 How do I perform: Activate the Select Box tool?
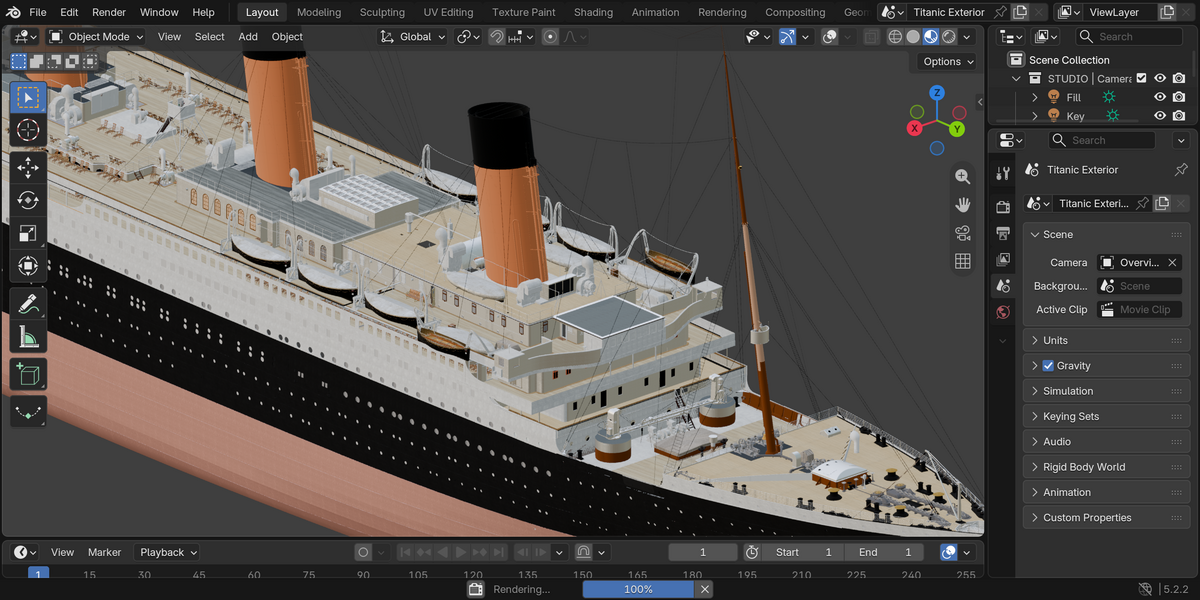(x=28, y=97)
